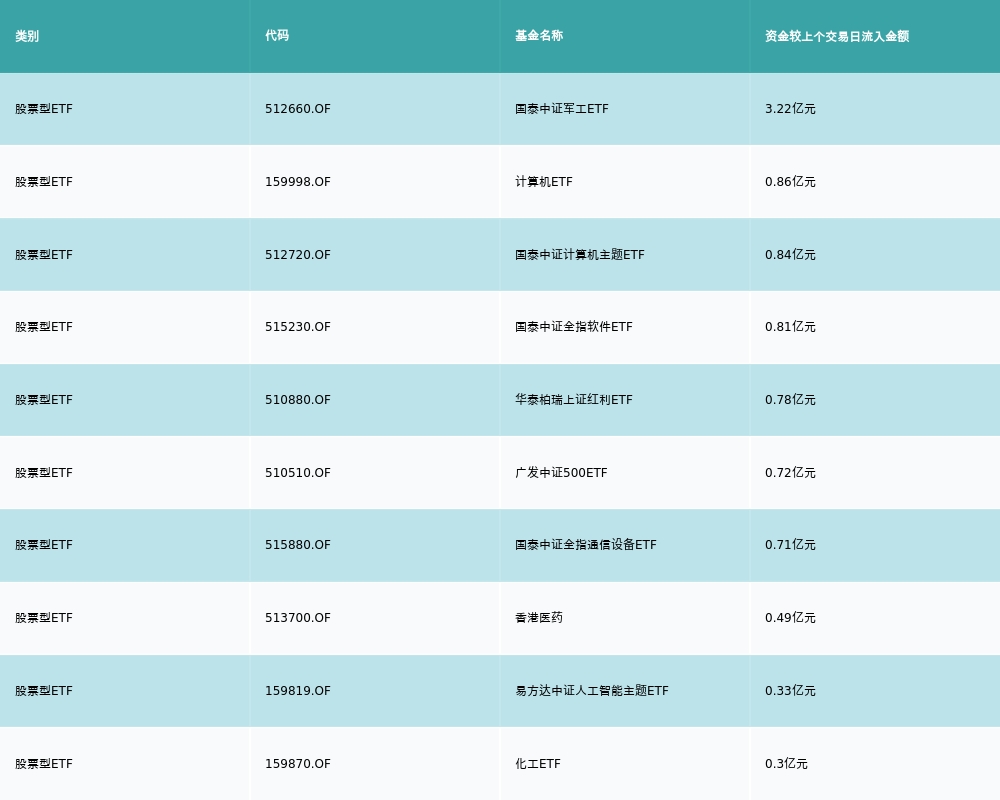Select fund name 华泰柏瑞上证红利ETF

click(574, 400)
